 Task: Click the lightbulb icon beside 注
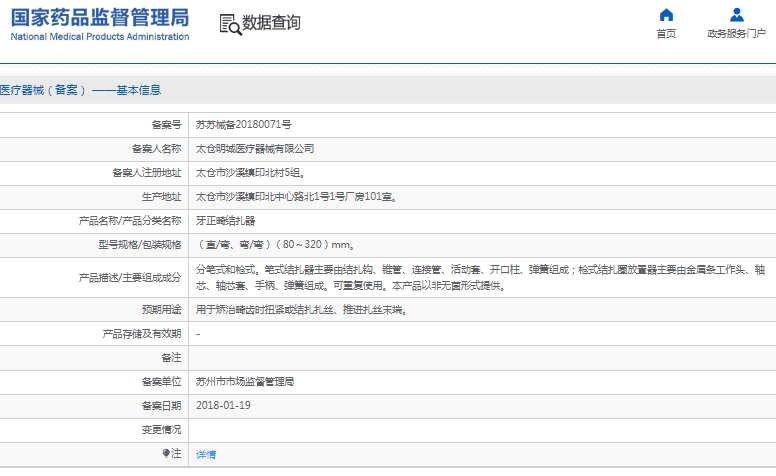coord(166,453)
